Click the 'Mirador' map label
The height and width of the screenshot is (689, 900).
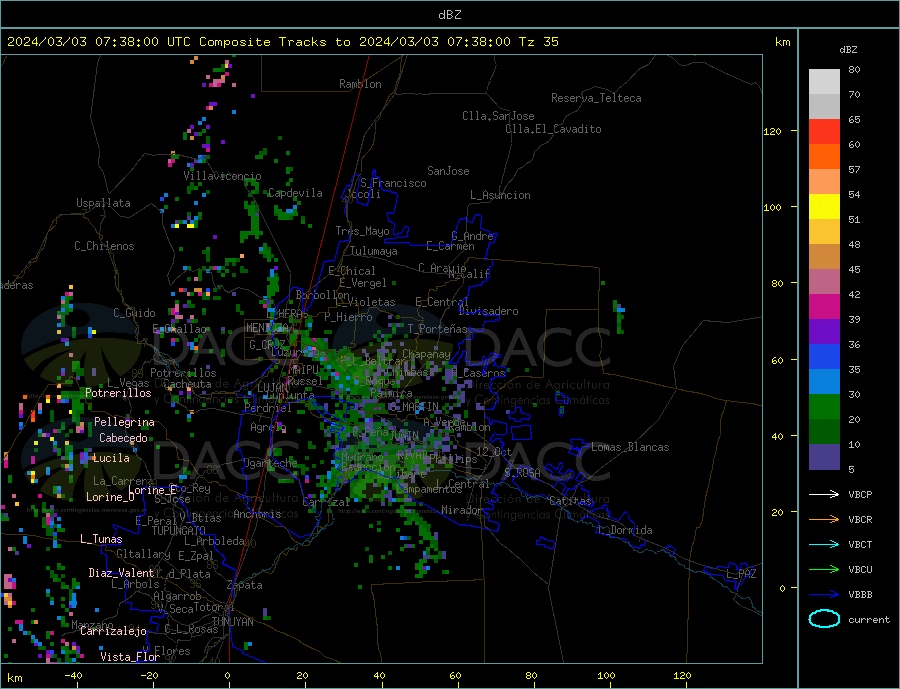(x=462, y=510)
